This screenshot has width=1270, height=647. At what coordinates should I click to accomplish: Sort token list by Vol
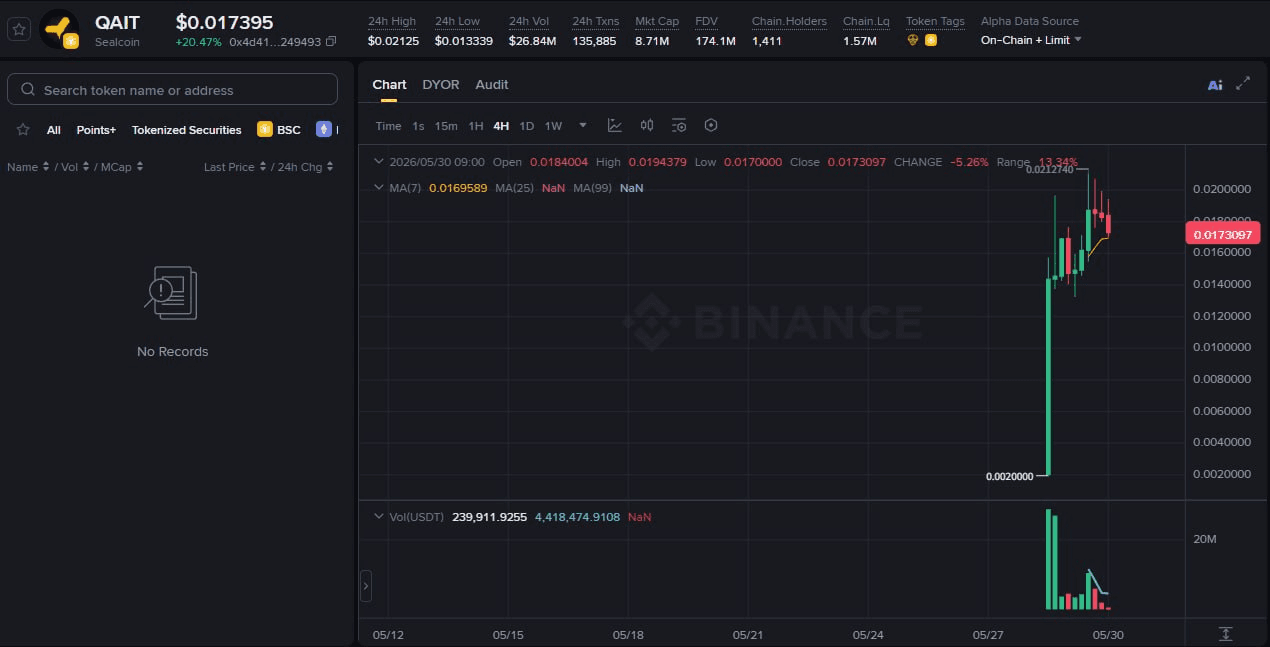pyautogui.click(x=76, y=167)
